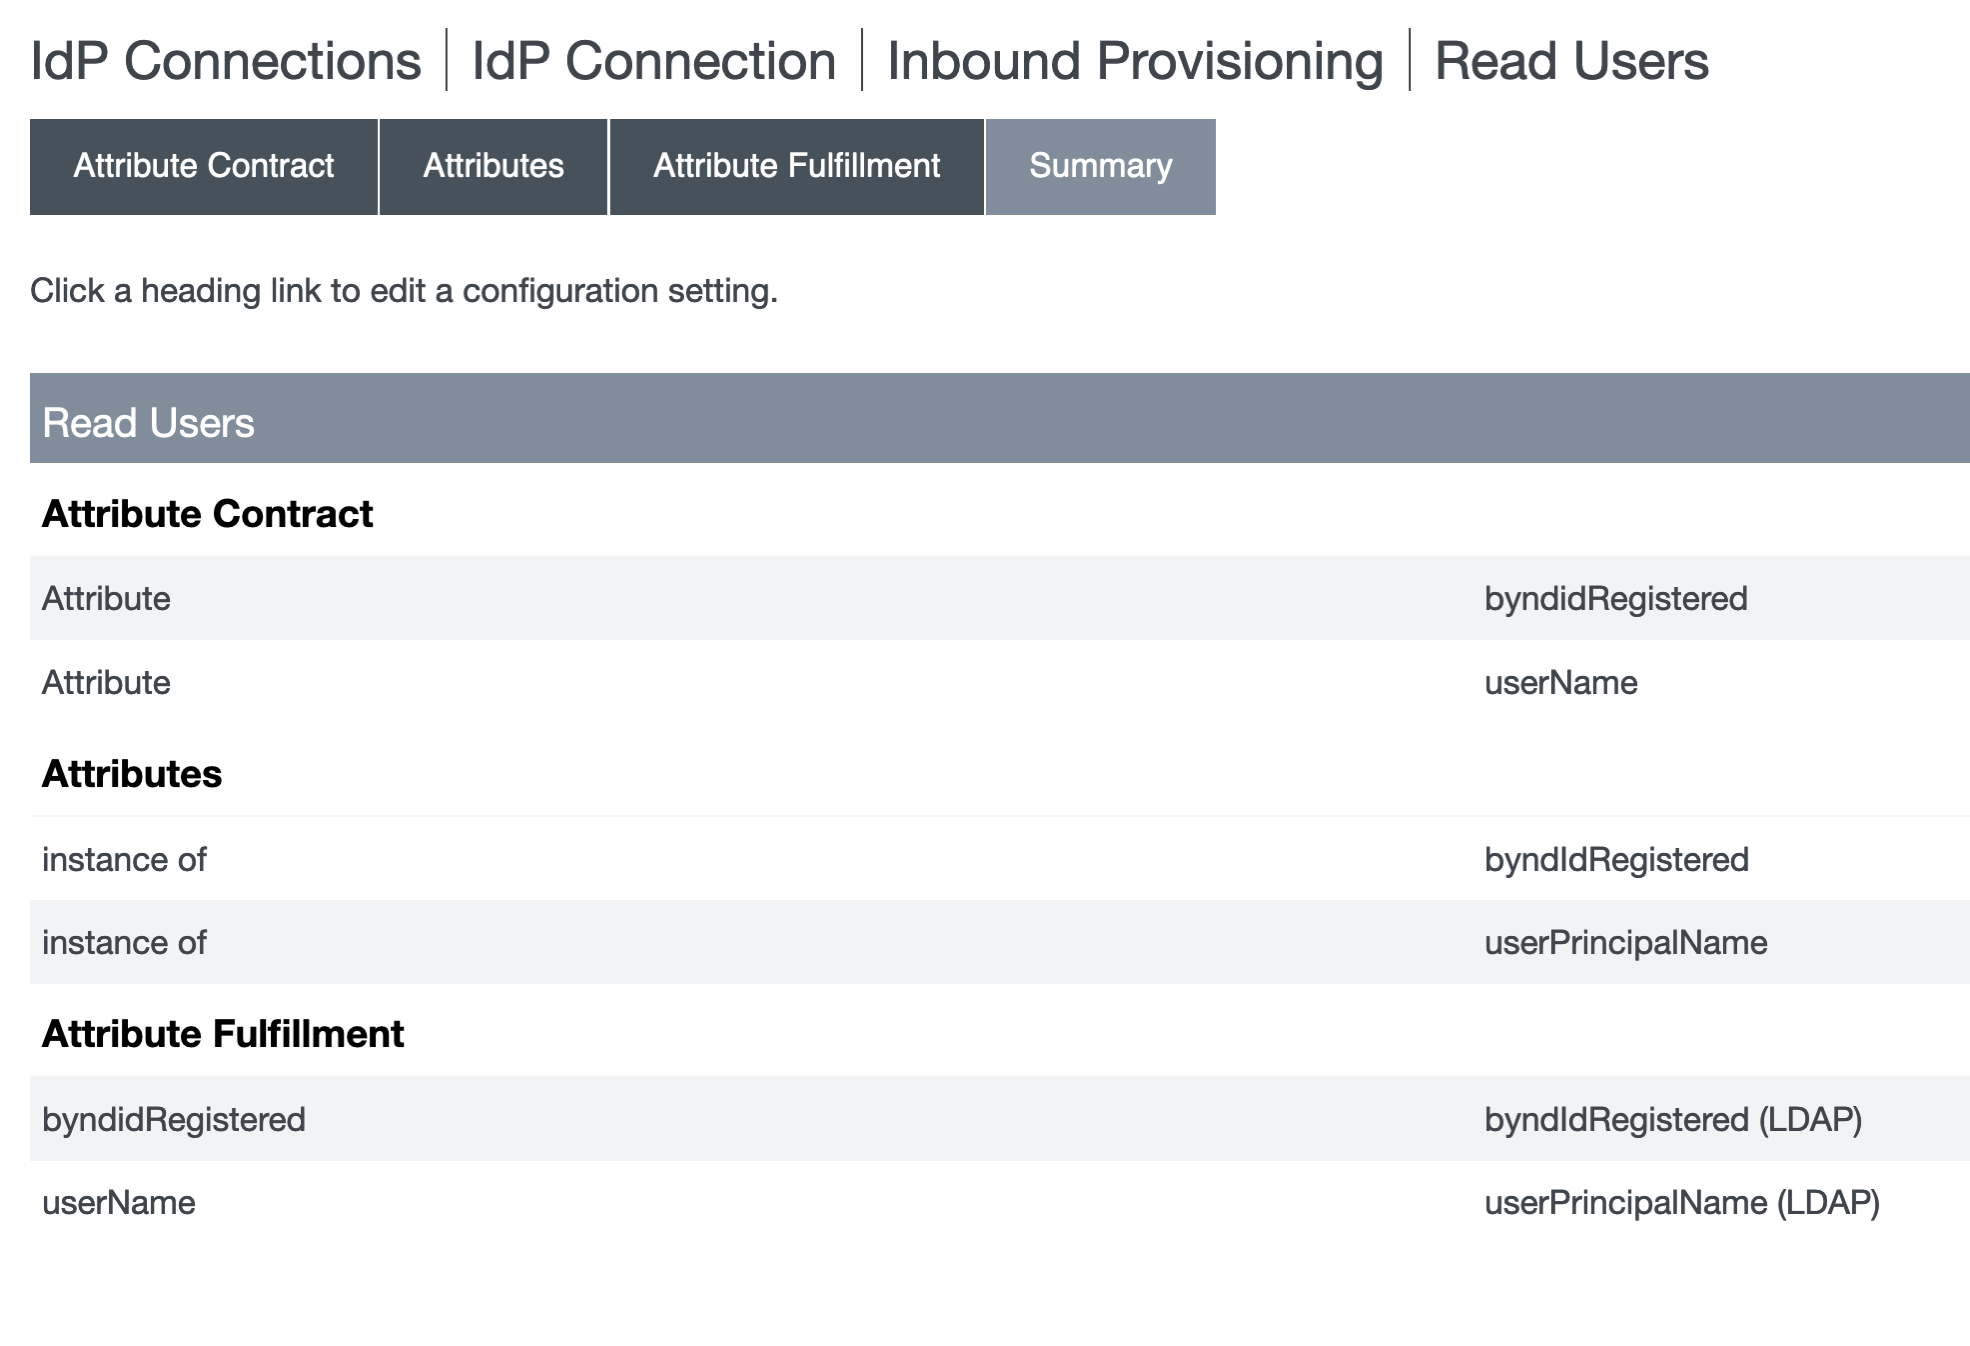Select the Summary tab
Screen dimensions: 1970x1346
(x=1100, y=166)
